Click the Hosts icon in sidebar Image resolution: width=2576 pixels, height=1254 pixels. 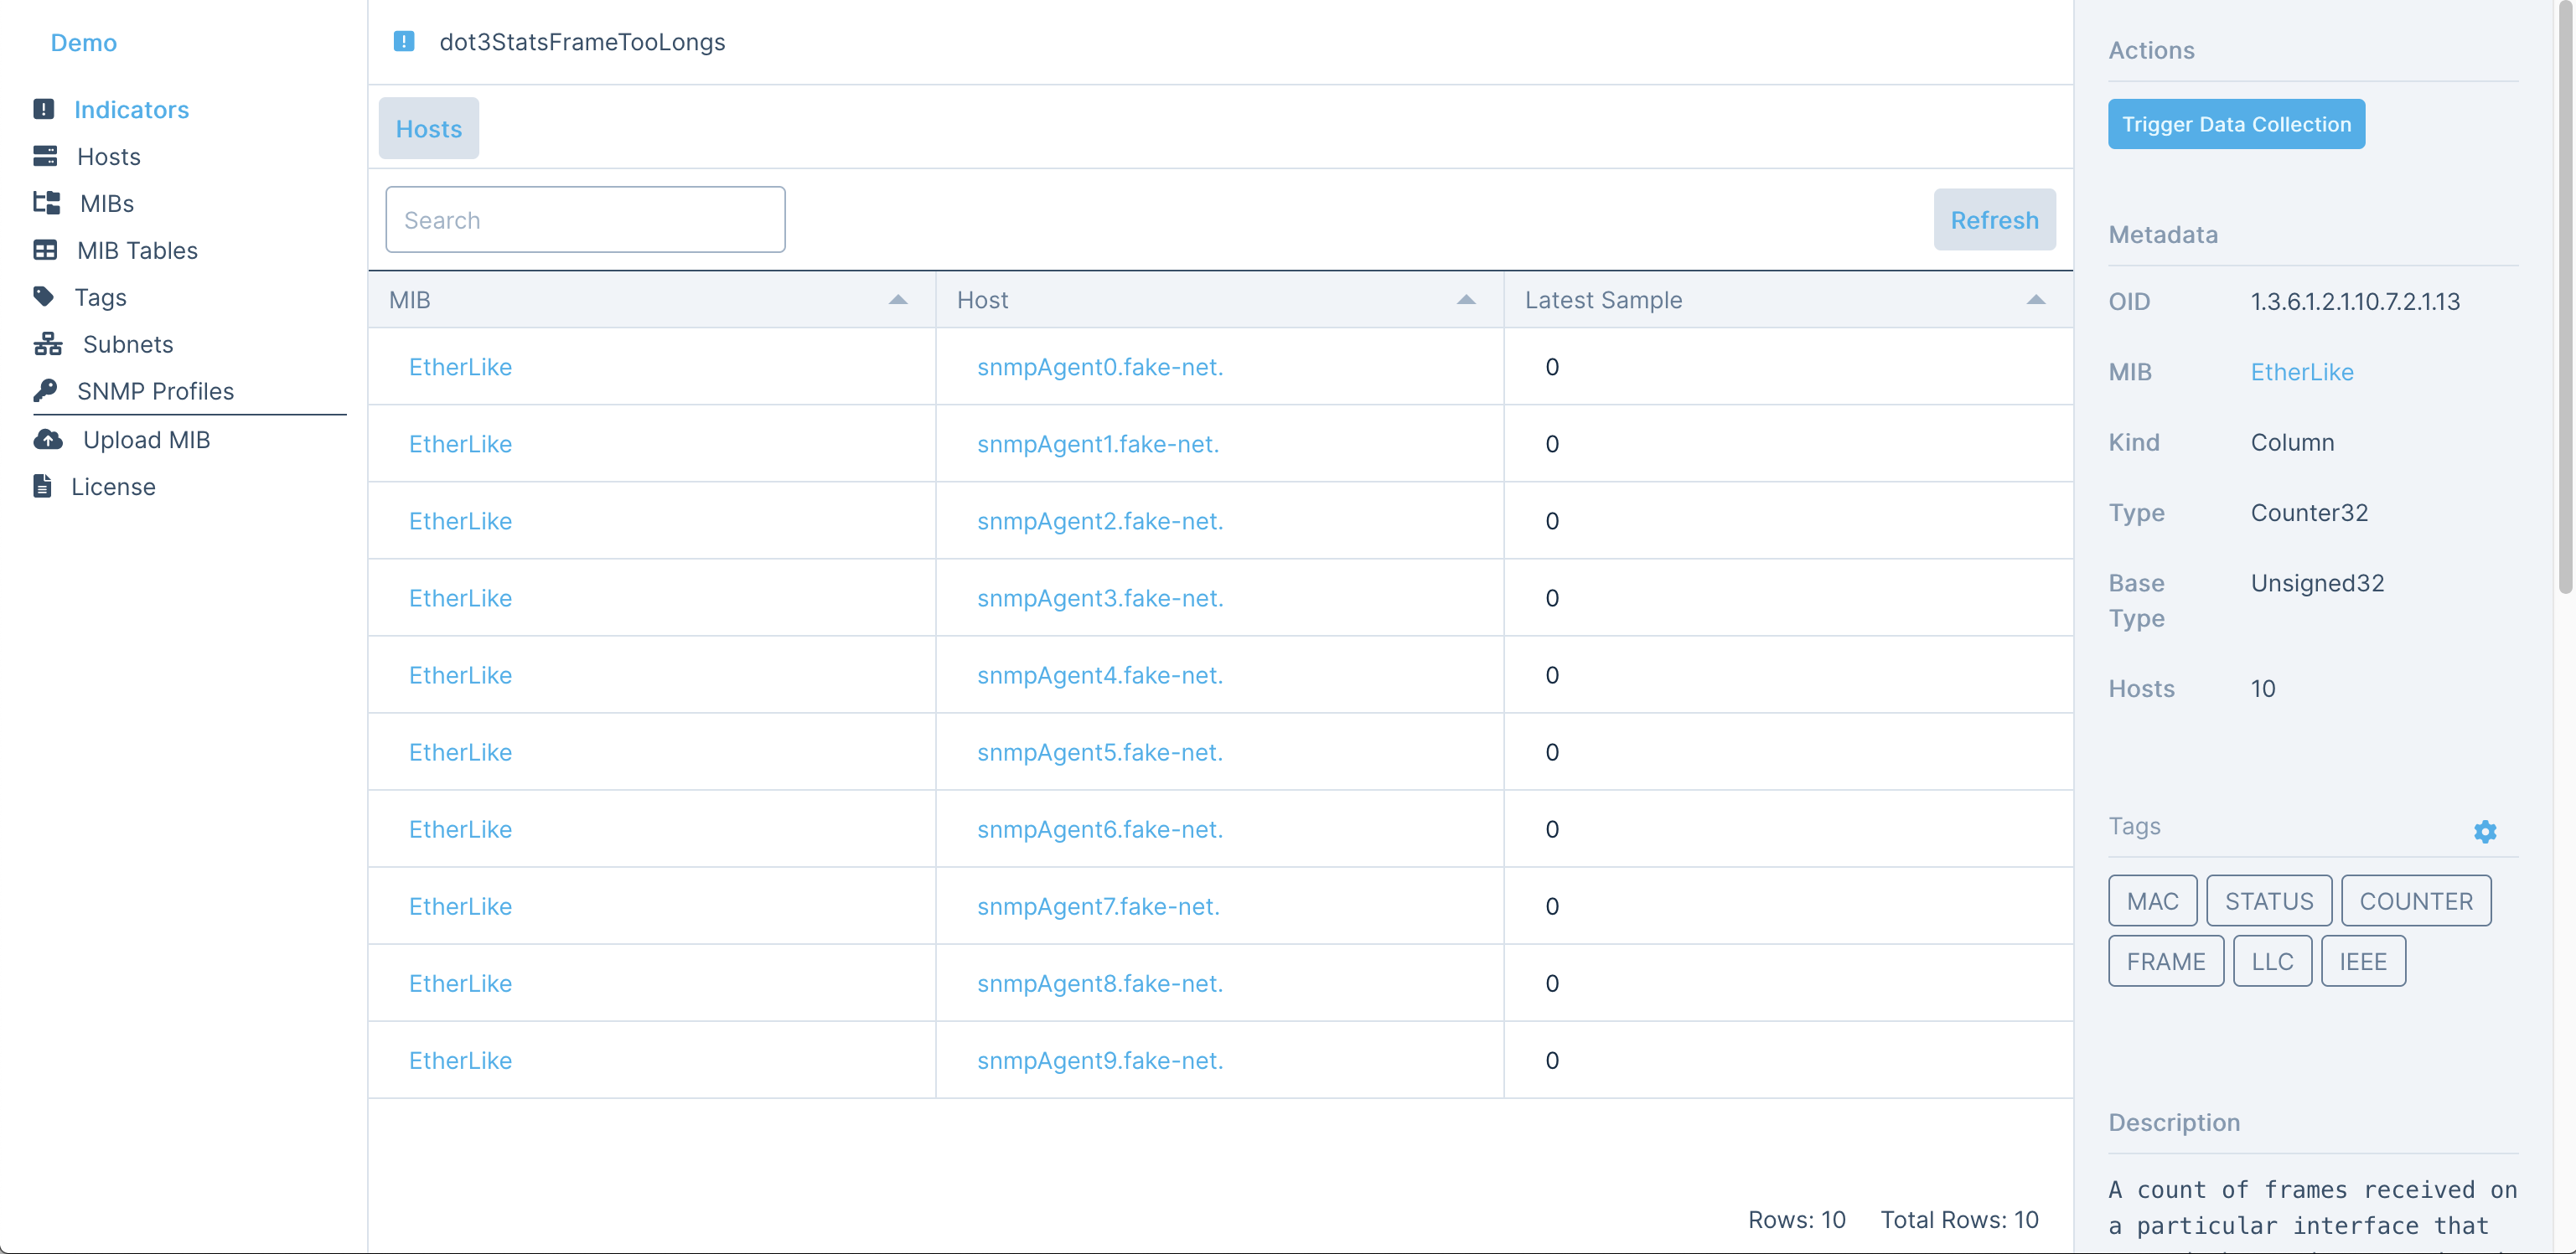point(44,154)
